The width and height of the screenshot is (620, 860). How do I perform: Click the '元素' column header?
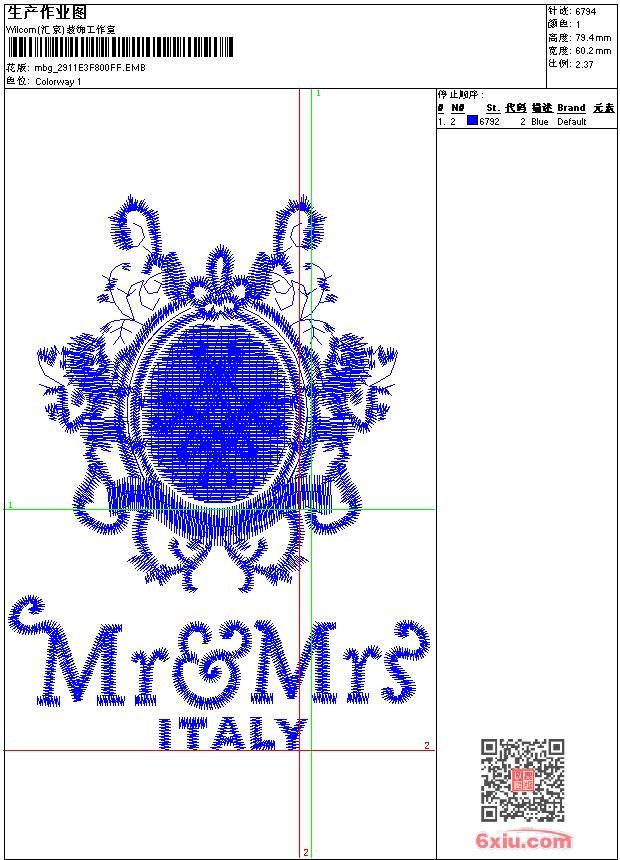point(604,108)
